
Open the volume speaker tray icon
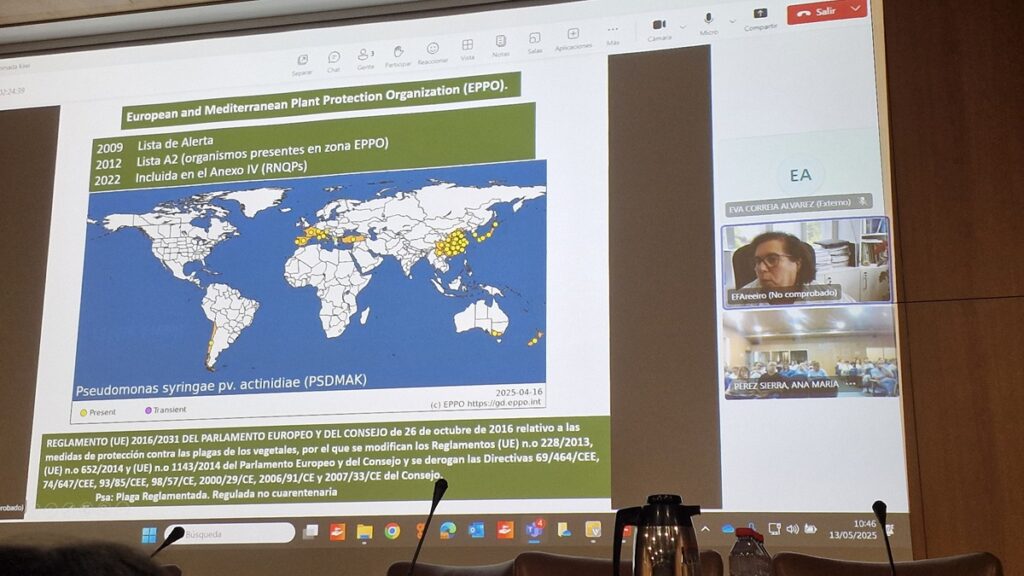(792, 528)
